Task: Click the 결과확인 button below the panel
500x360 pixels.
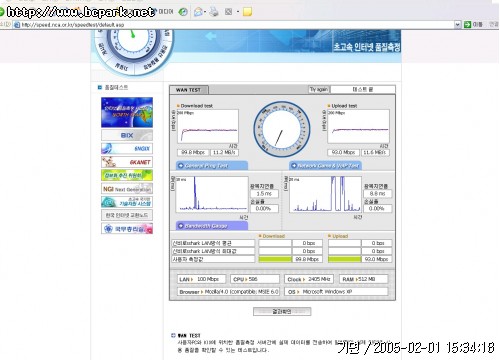Action: pos(282,311)
